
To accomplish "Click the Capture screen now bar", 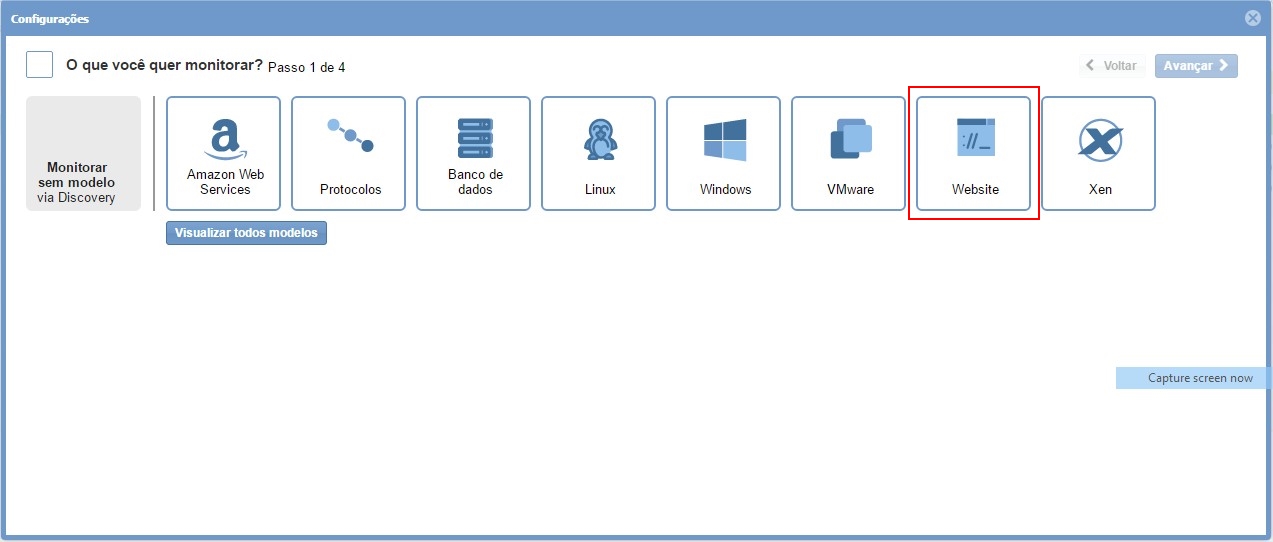I will 1194,378.
